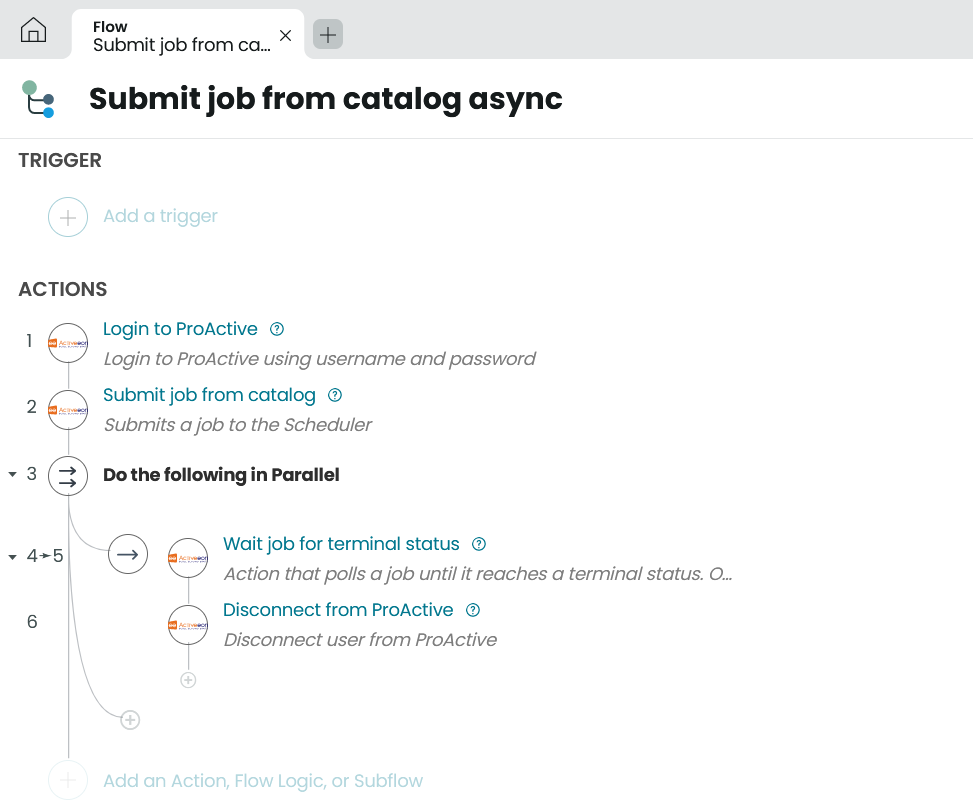Open a new tab with plus button
This screenshot has width=973, height=808.
(x=328, y=34)
